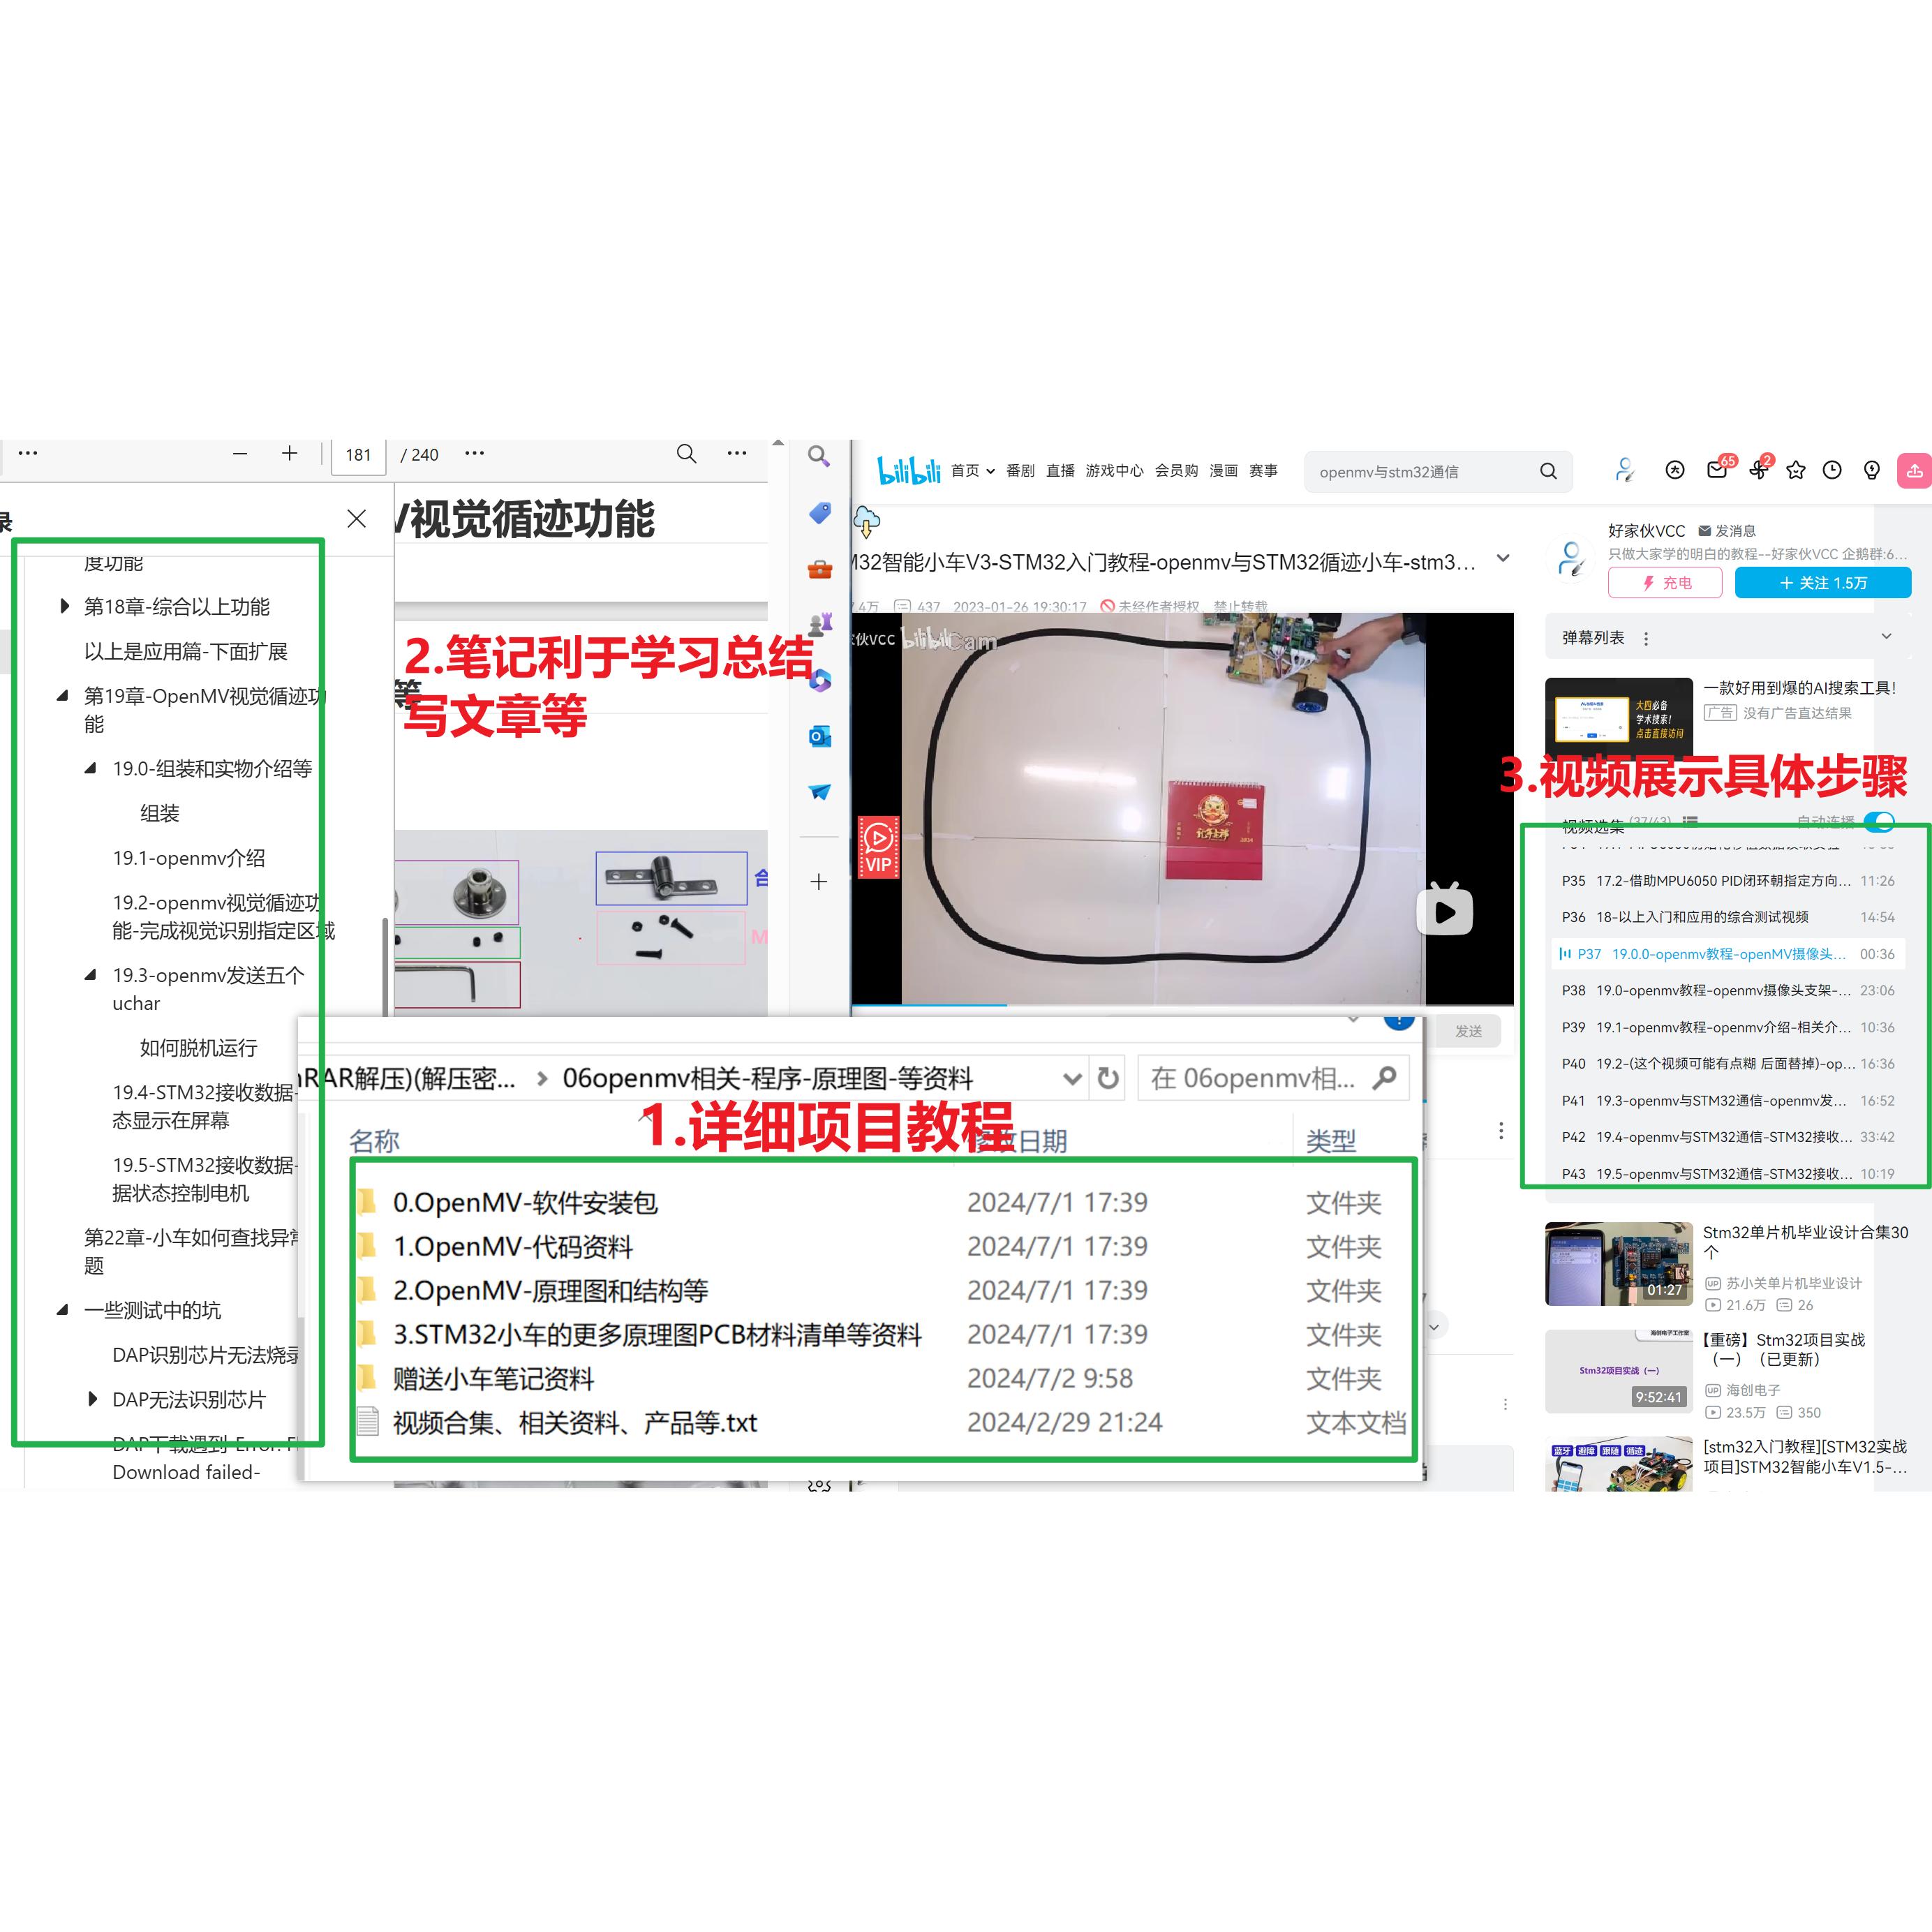Expand DAP无法识别芯片 in the outline
1932x1932 pixels.
(93, 1399)
